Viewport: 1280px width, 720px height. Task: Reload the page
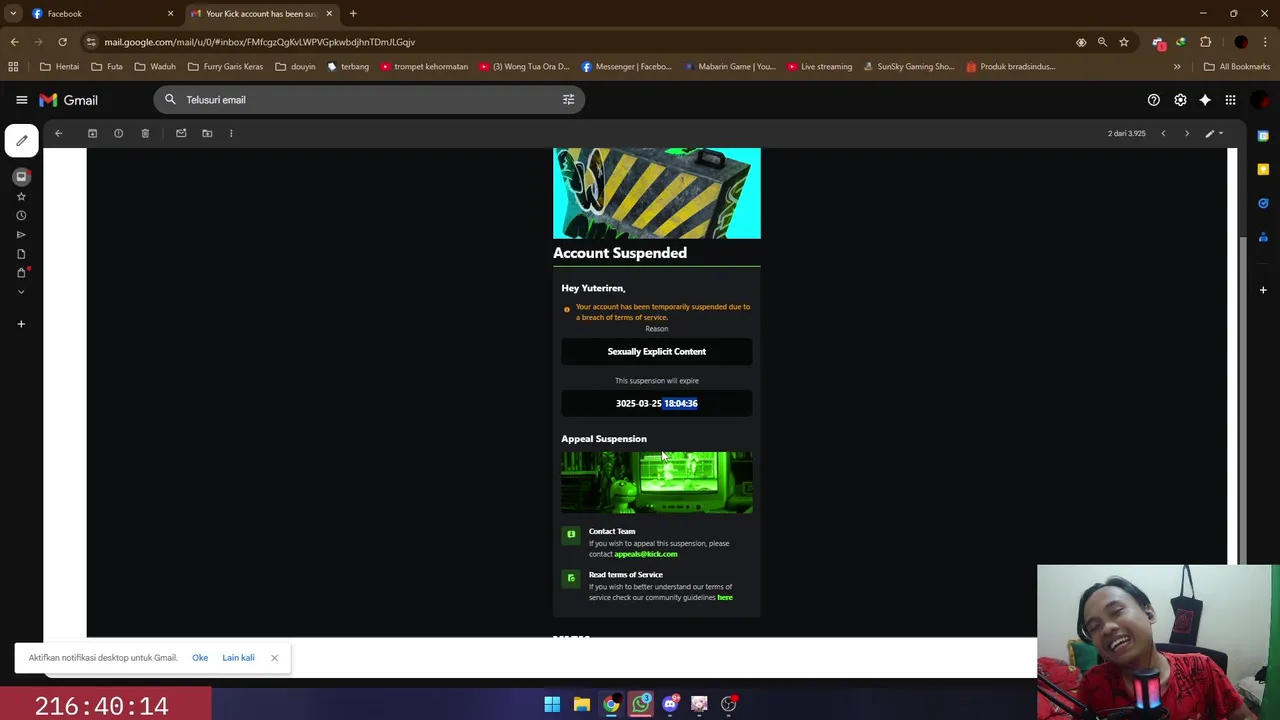(x=62, y=42)
